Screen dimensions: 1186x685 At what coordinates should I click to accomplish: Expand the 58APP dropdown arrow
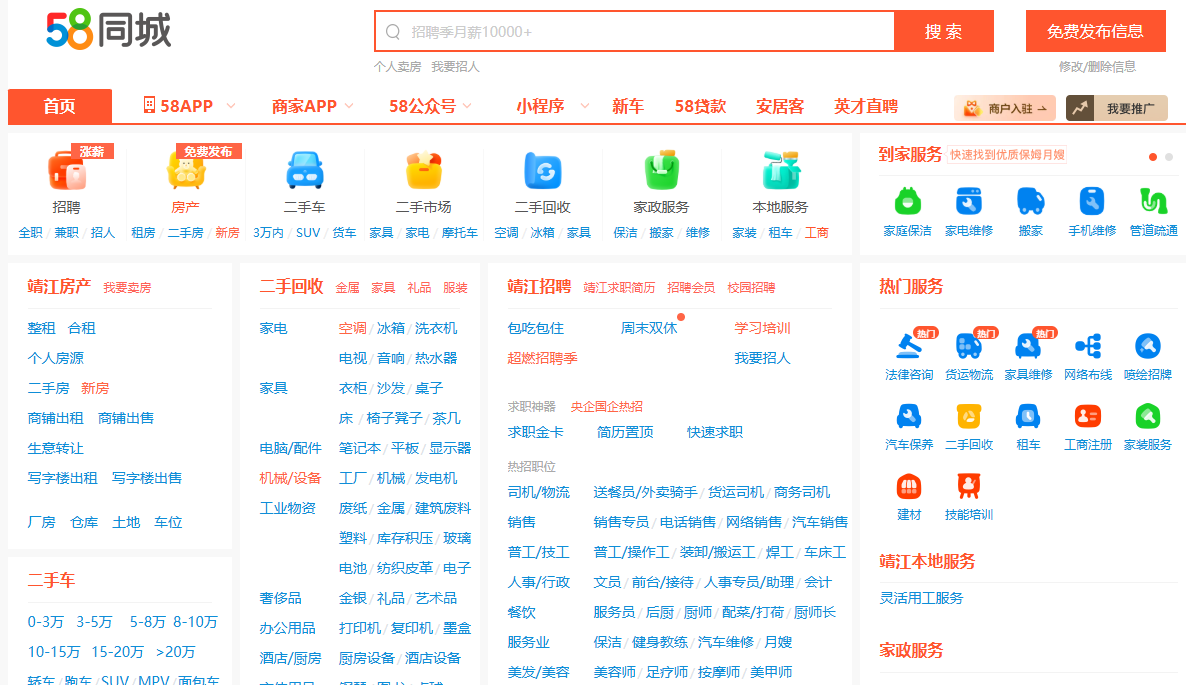[x=231, y=106]
